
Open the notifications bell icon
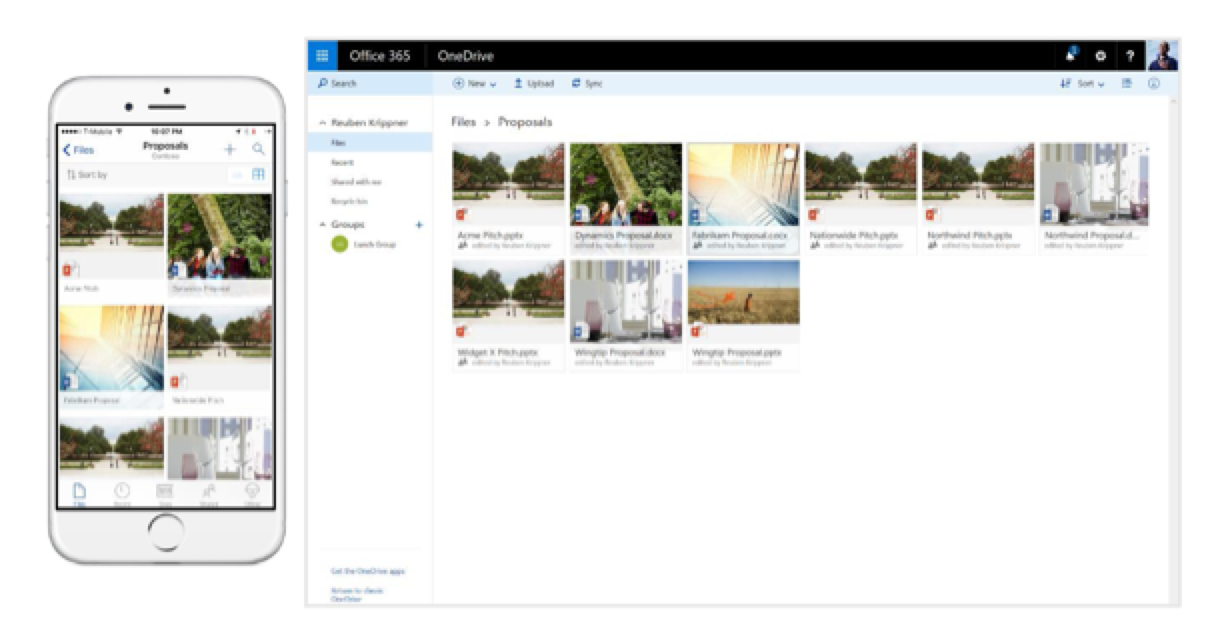tap(1071, 56)
